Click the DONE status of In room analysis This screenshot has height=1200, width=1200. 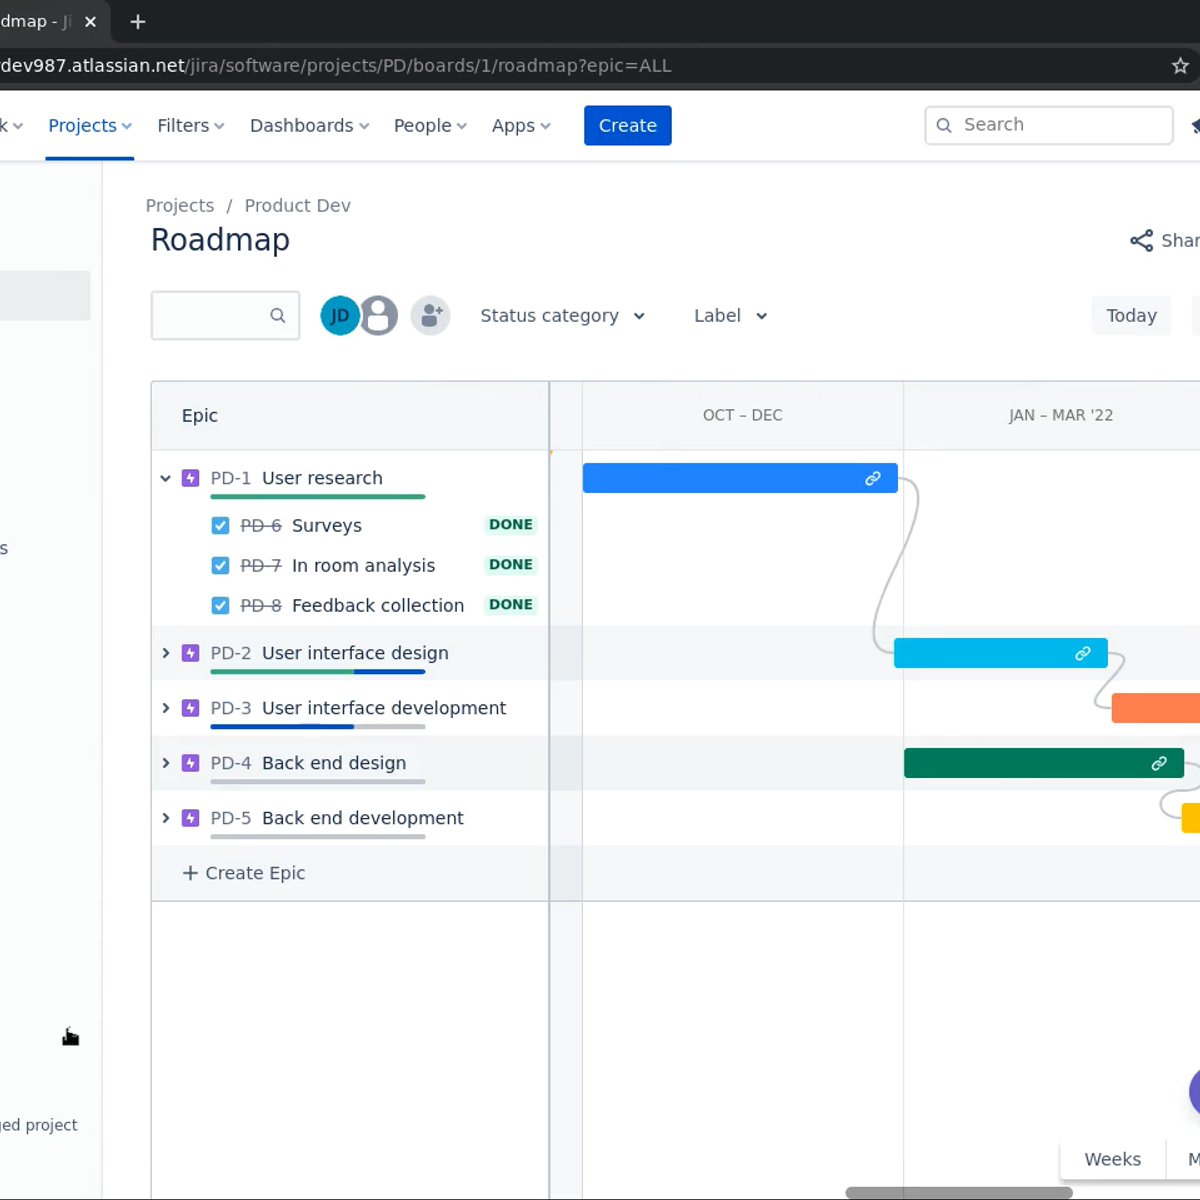coord(511,565)
